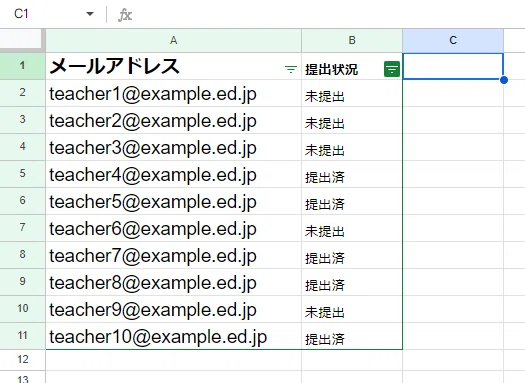Click the 提出状況 header cell

pos(352,66)
